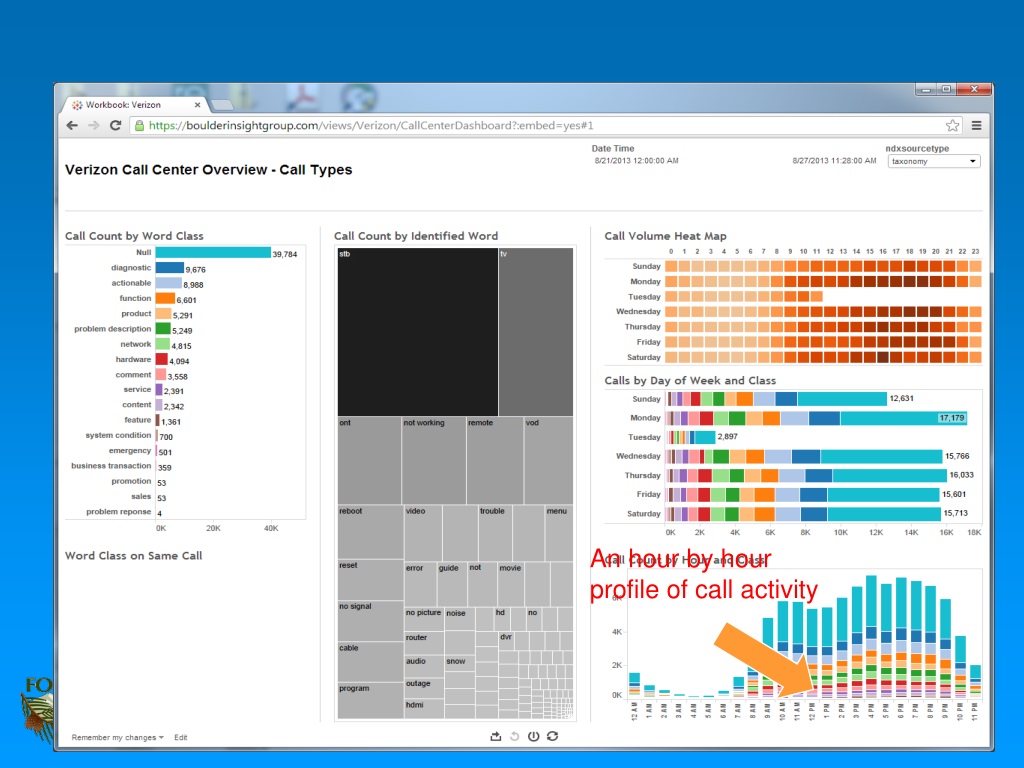
Task: Click the ont treemap cell
Action: [369, 460]
